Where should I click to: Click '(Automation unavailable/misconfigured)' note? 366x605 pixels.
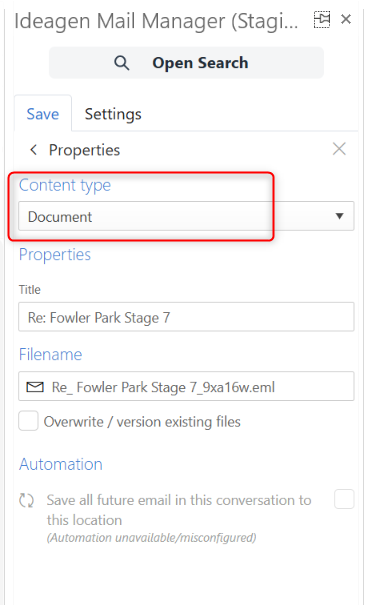point(152,537)
